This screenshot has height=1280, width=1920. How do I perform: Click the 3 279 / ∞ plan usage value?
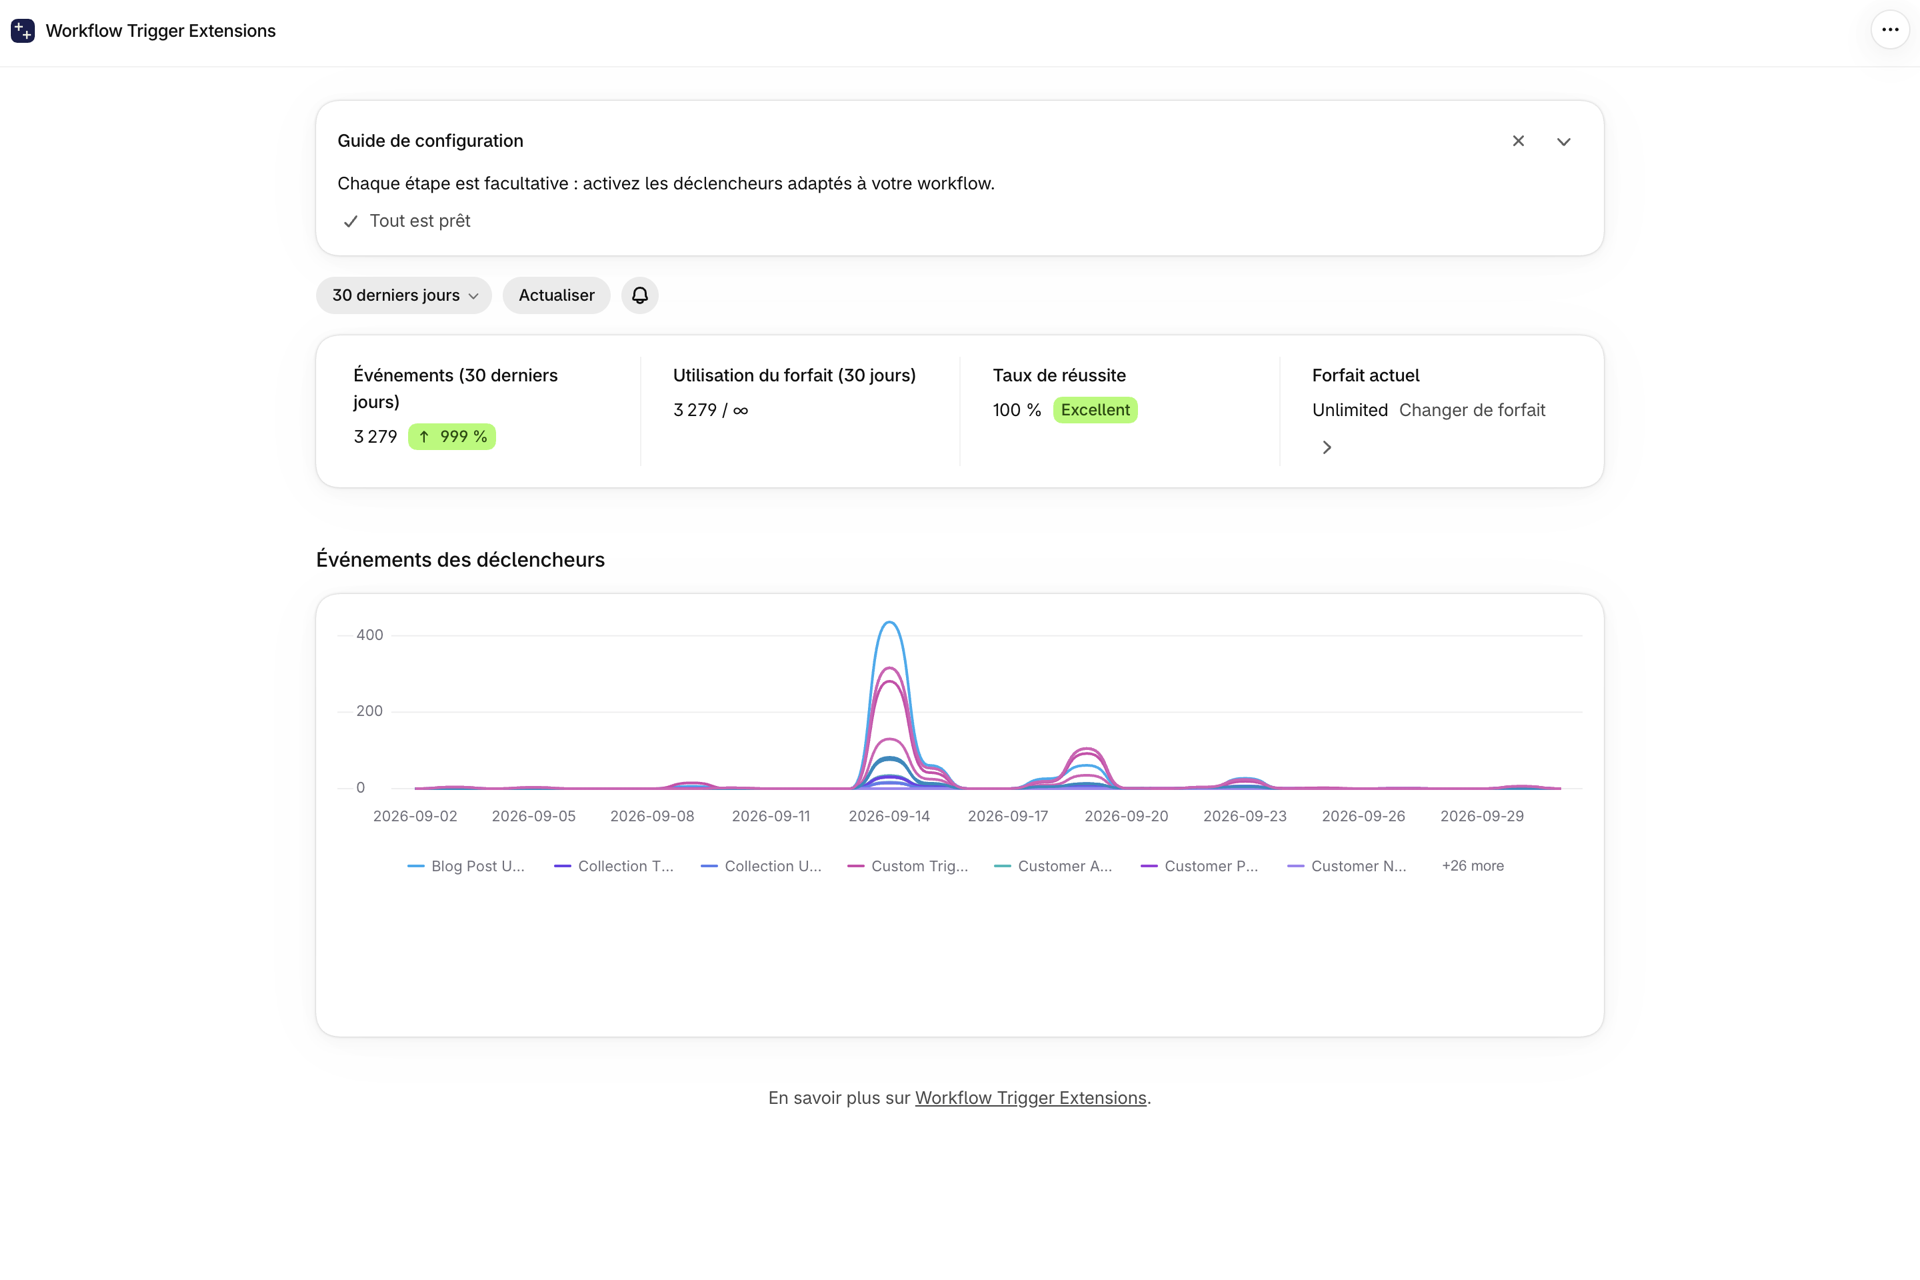[710, 410]
